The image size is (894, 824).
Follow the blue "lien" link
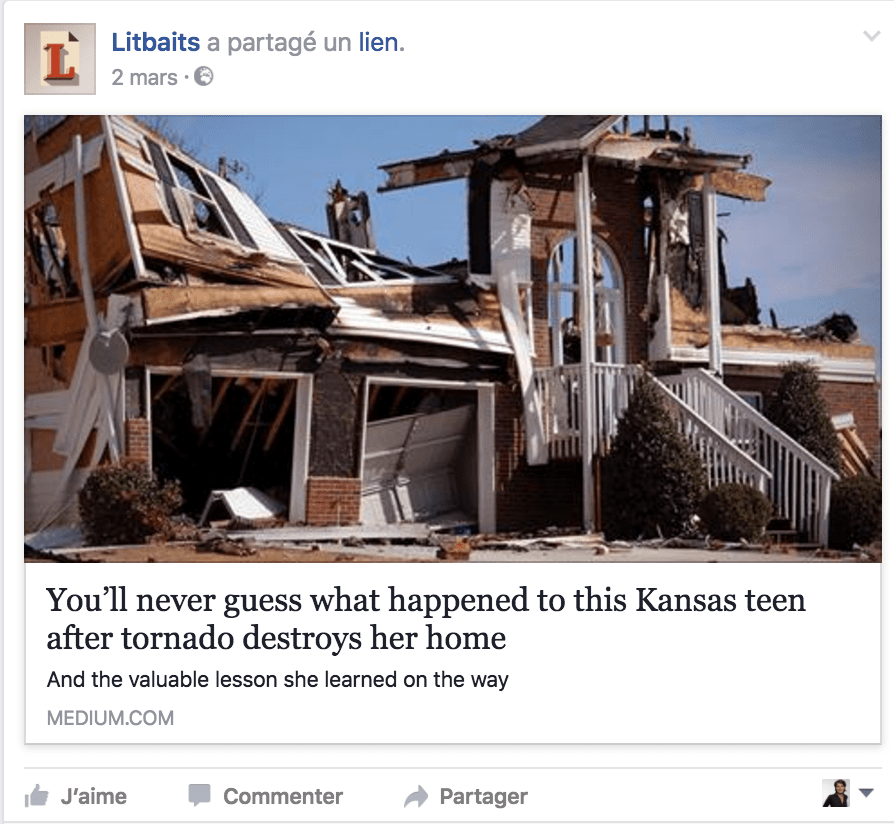coord(381,42)
